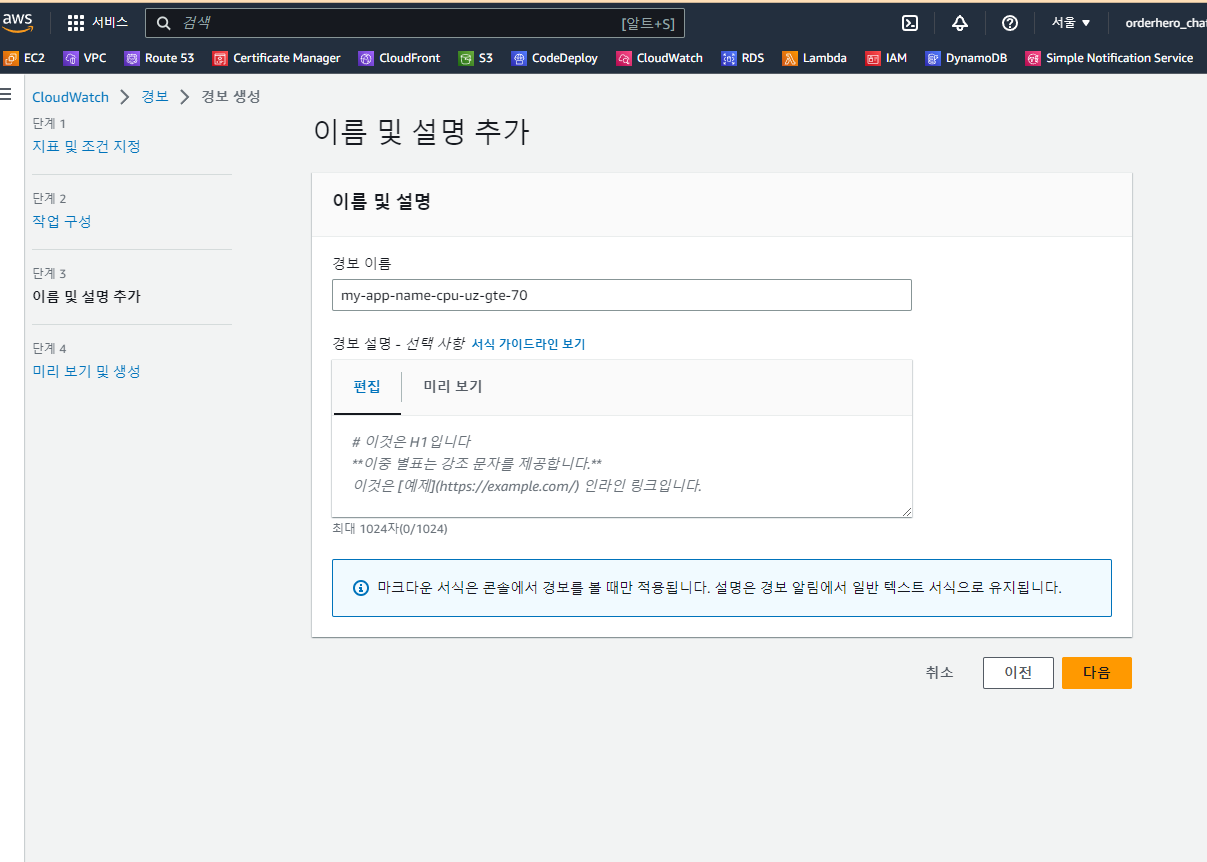Click the current step 이름 및 설명 추가

(86, 296)
